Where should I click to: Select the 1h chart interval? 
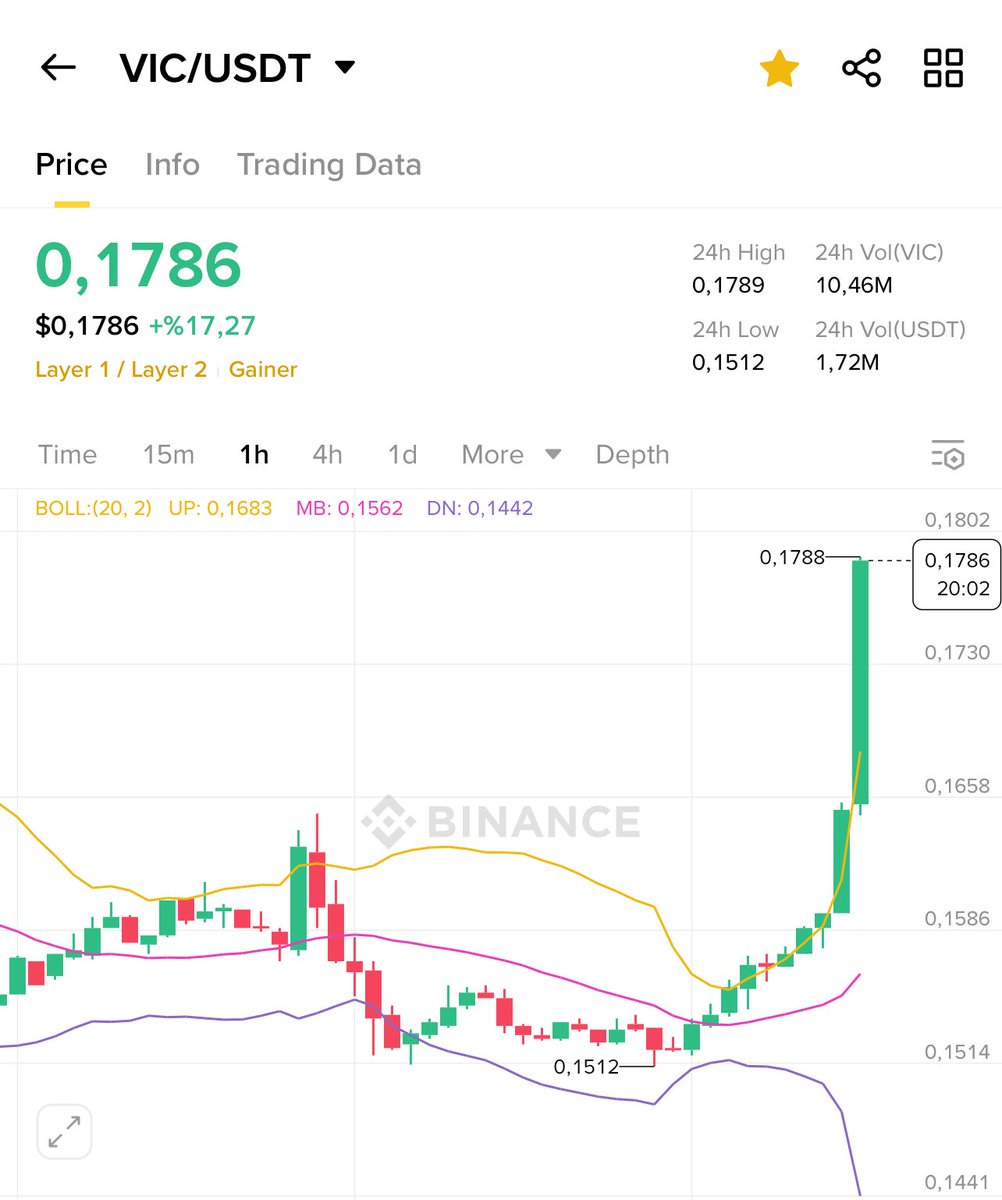tap(254, 455)
